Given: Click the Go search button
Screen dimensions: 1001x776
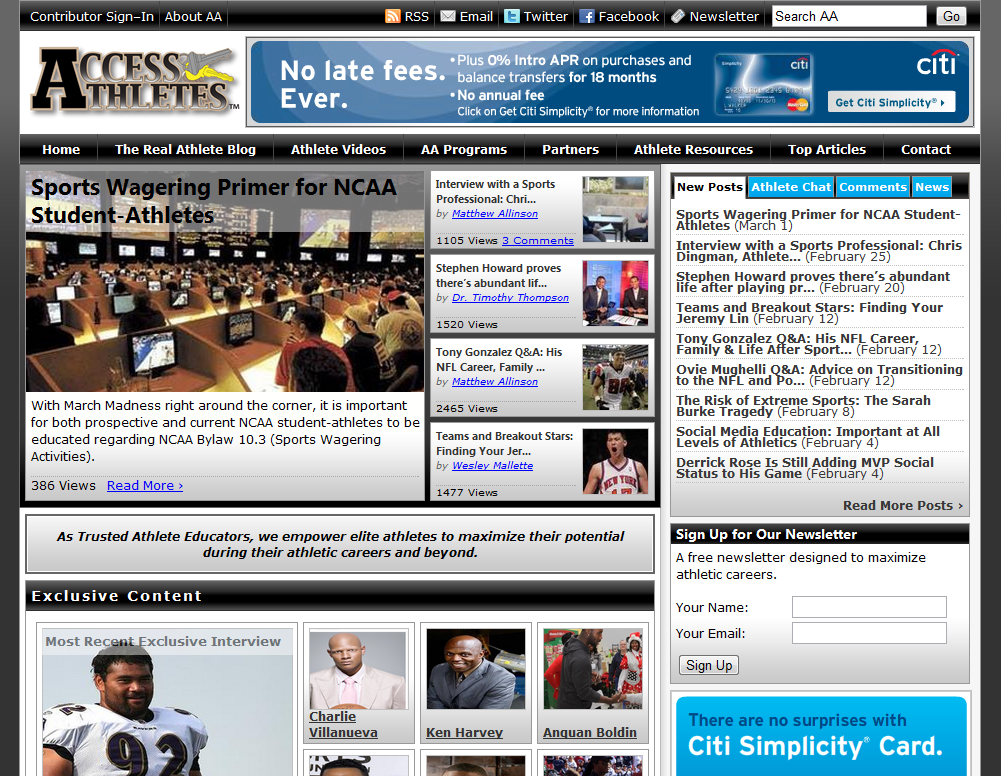Looking at the screenshot, I should click(x=951, y=17).
